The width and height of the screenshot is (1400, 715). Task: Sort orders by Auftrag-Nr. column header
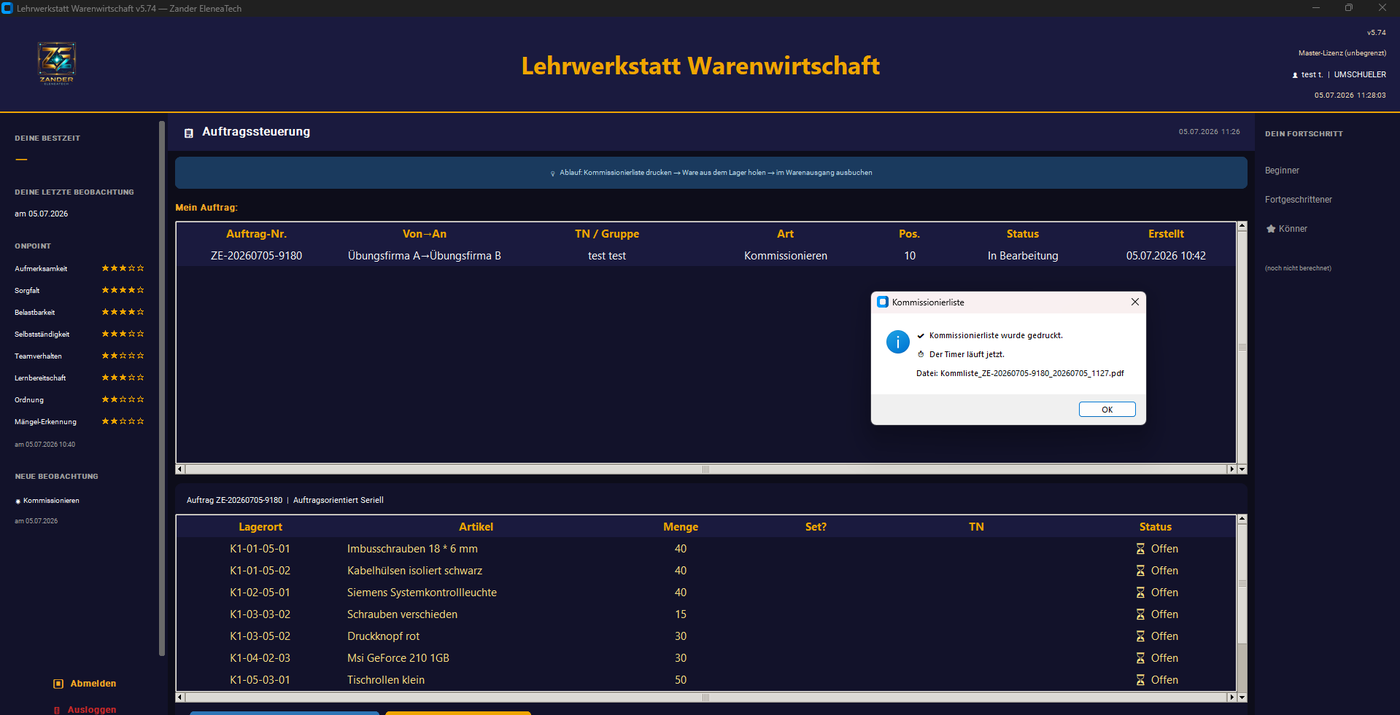pyautogui.click(x=257, y=234)
